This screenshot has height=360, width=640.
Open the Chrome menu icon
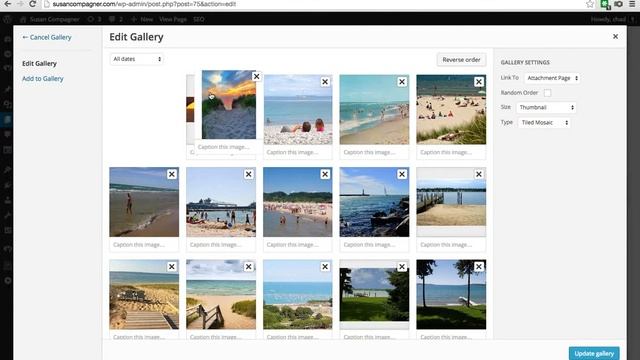pyautogui.click(x=632, y=4)
